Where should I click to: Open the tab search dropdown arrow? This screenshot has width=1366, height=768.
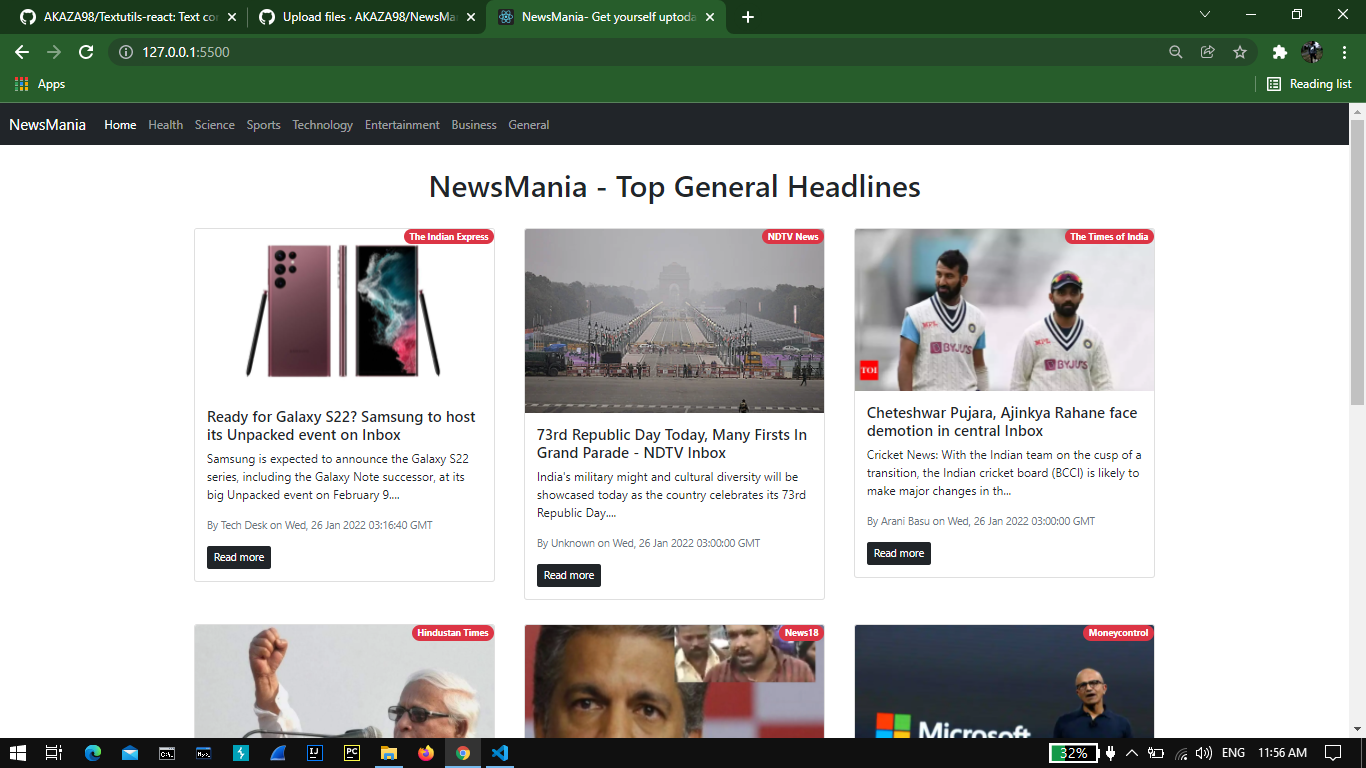click(x=1204, y=15)
